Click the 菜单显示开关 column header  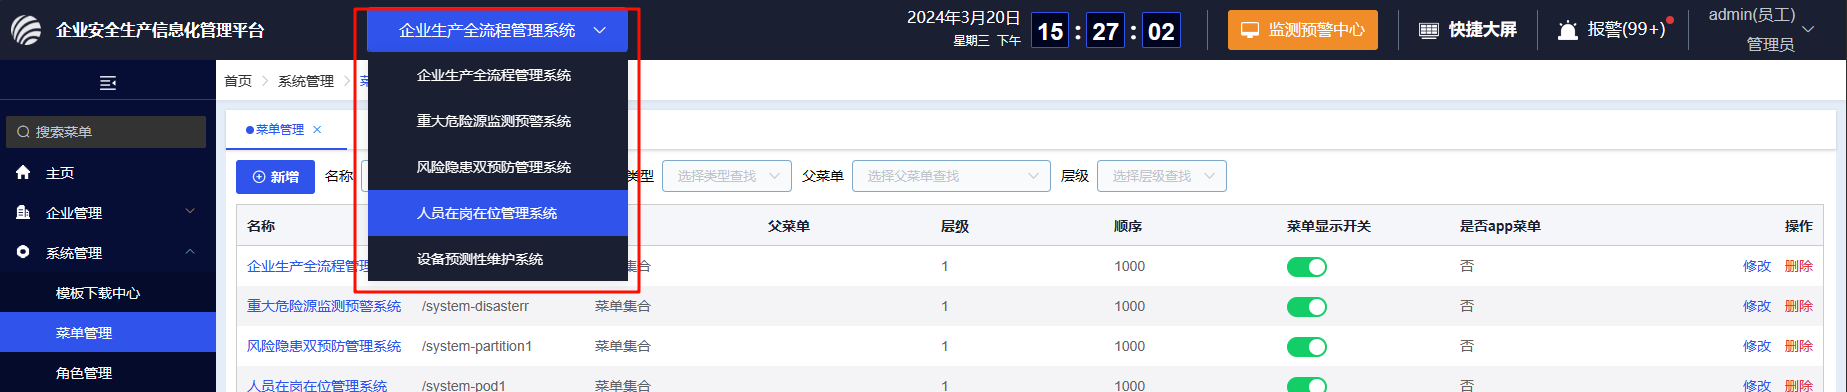1328,226
